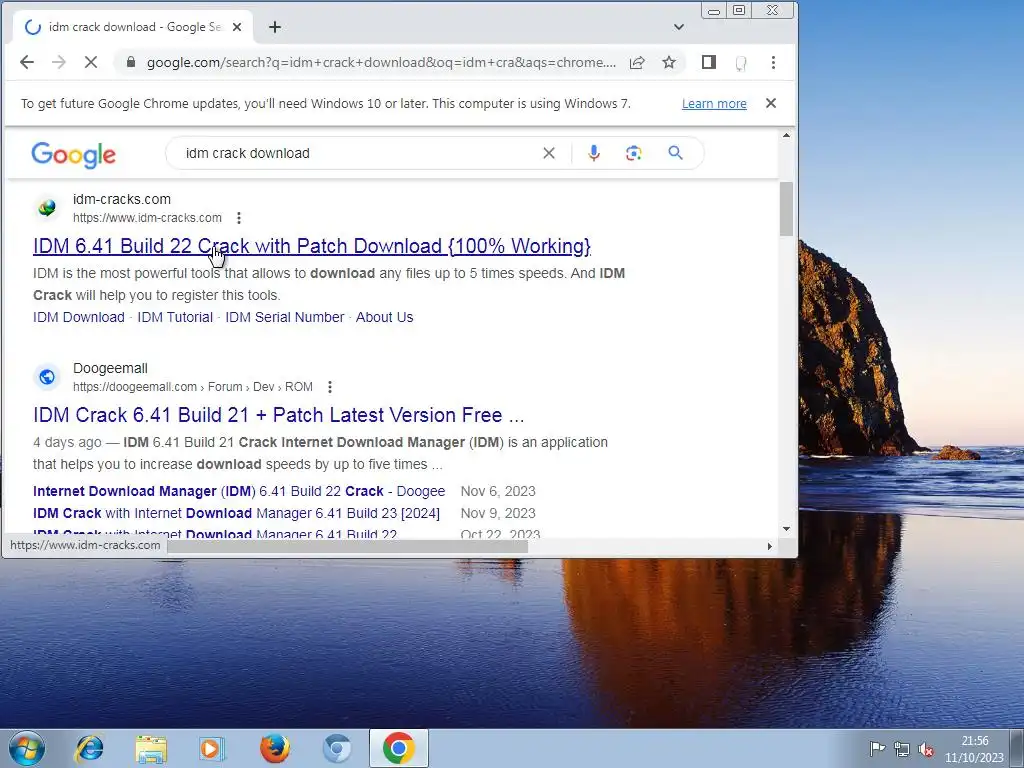Click the network tray icon
Image resolution: width=1024 pixels, height=768 pixels.
click(901, 749)
